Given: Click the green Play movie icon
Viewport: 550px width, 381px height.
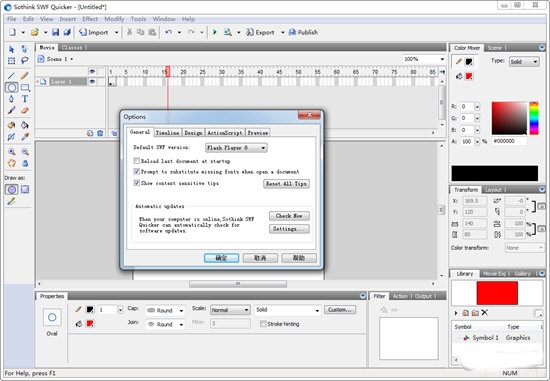Looking at the screenshot, I should 215,32.
